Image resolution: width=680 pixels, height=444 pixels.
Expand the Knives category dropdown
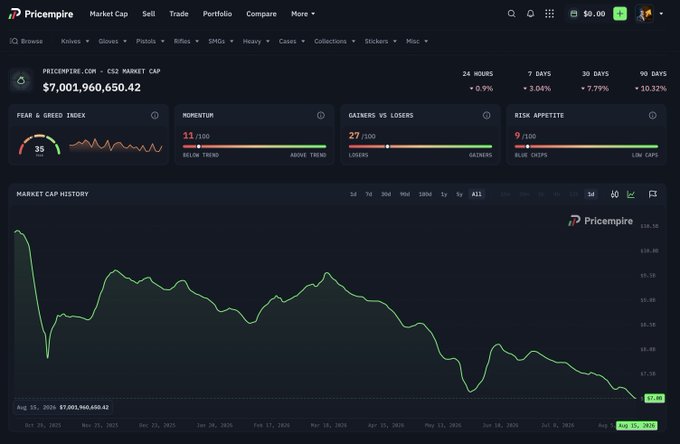click(75, 41)
